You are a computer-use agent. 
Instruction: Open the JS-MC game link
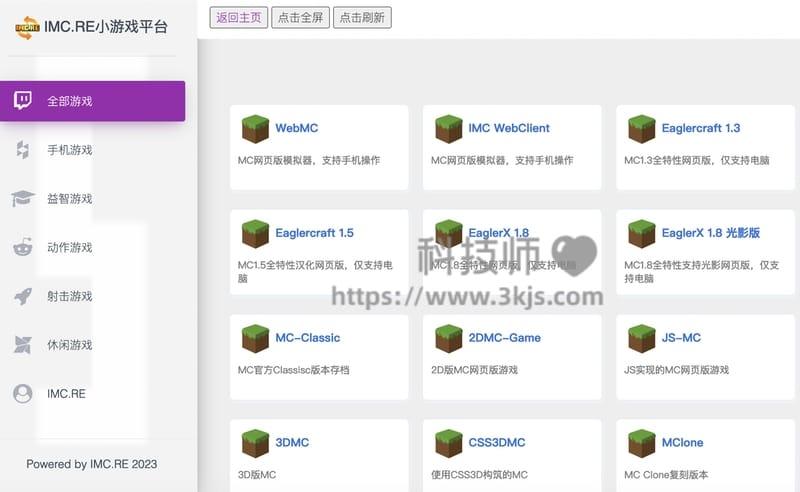click(x=681, y=338)
